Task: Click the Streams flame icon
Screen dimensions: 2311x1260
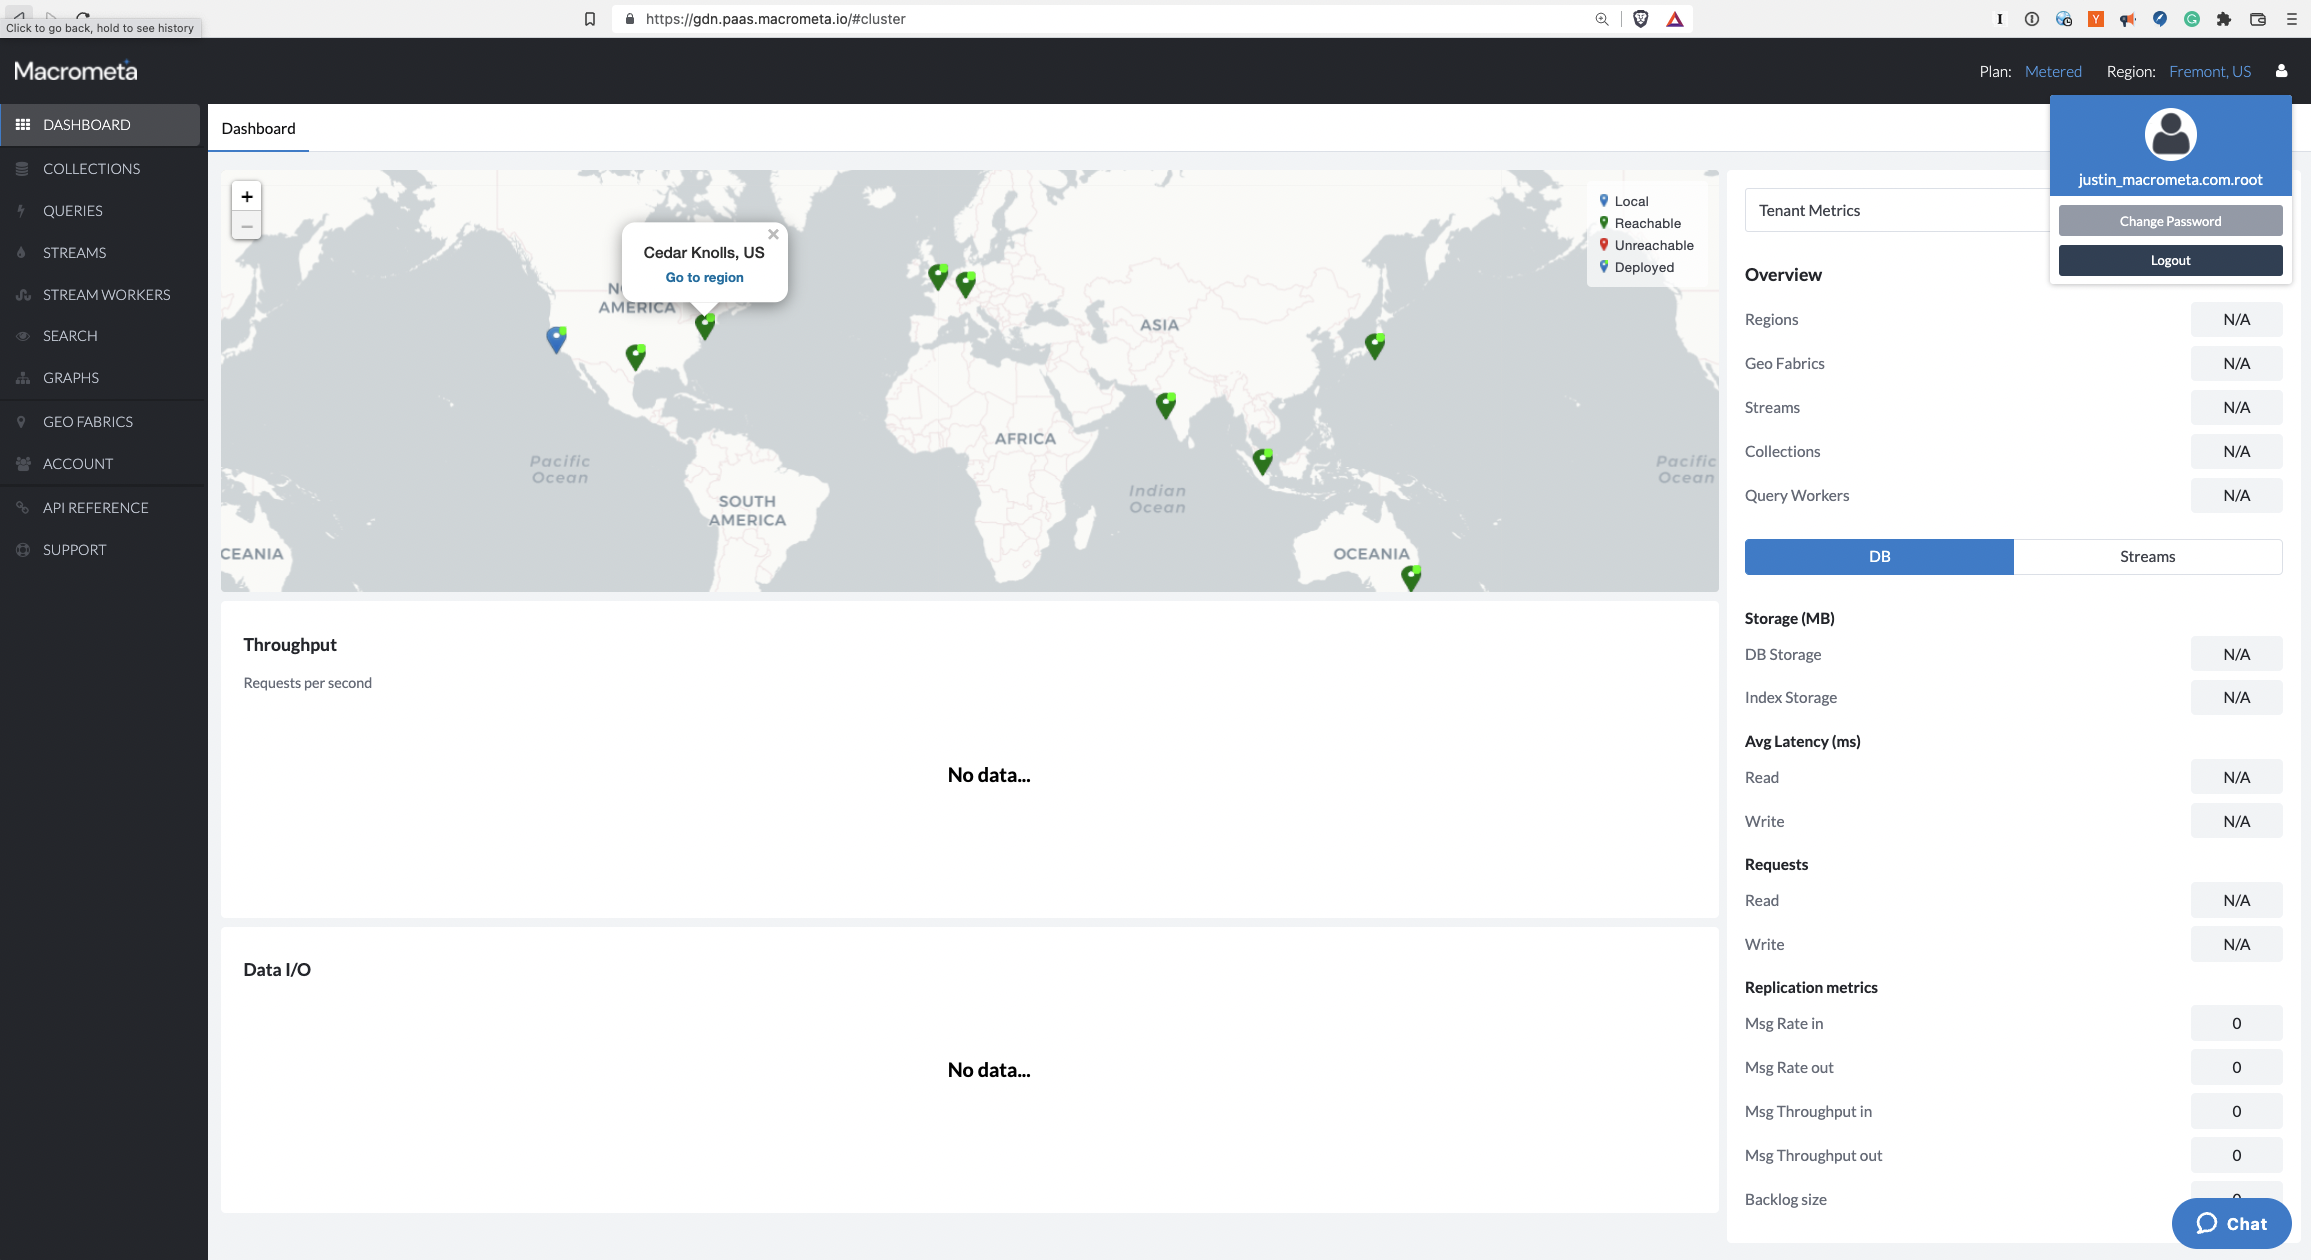Action: coord(21,253)
